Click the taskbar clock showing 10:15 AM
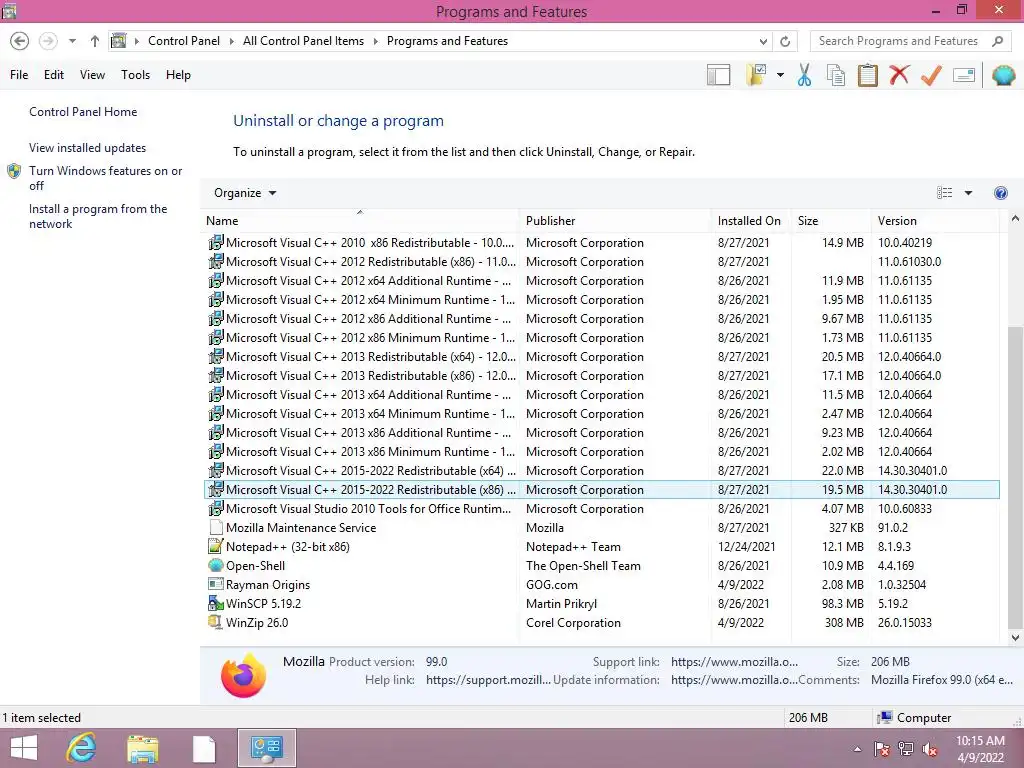 (980, 749)
